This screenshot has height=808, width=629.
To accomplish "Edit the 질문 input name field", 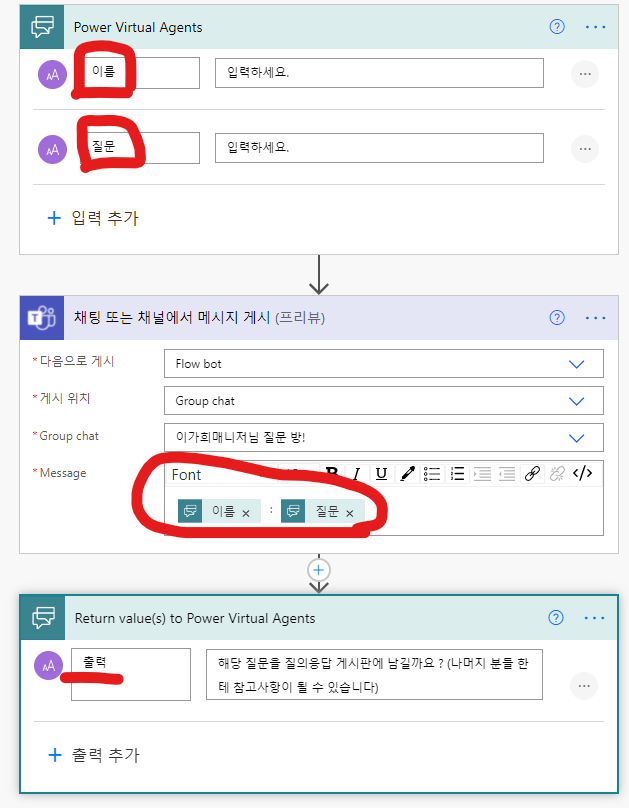I will [137, 148].
